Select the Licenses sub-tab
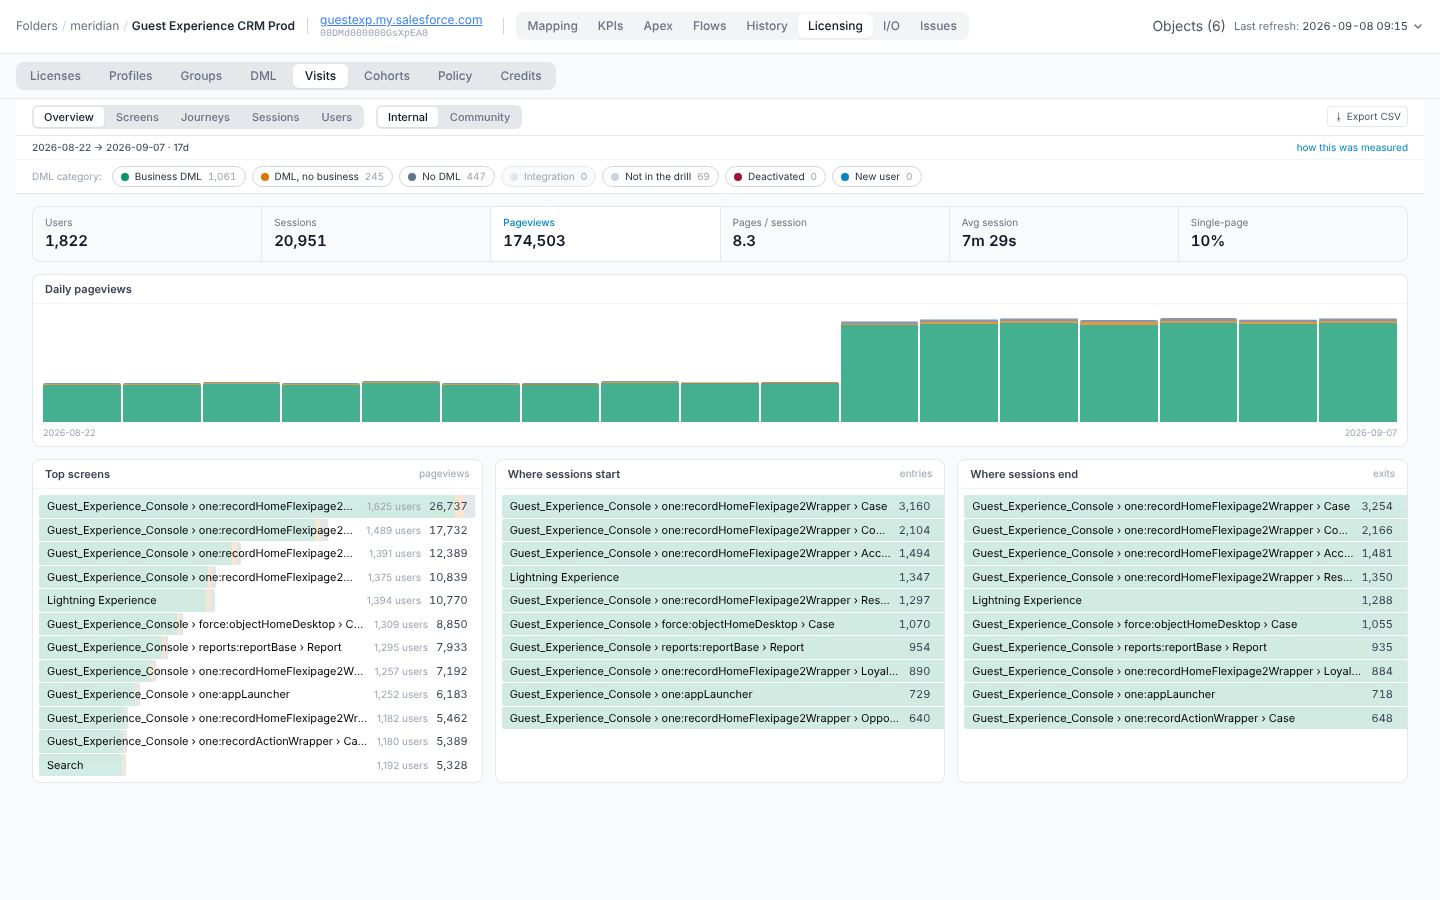 click(x=55, y=76)
